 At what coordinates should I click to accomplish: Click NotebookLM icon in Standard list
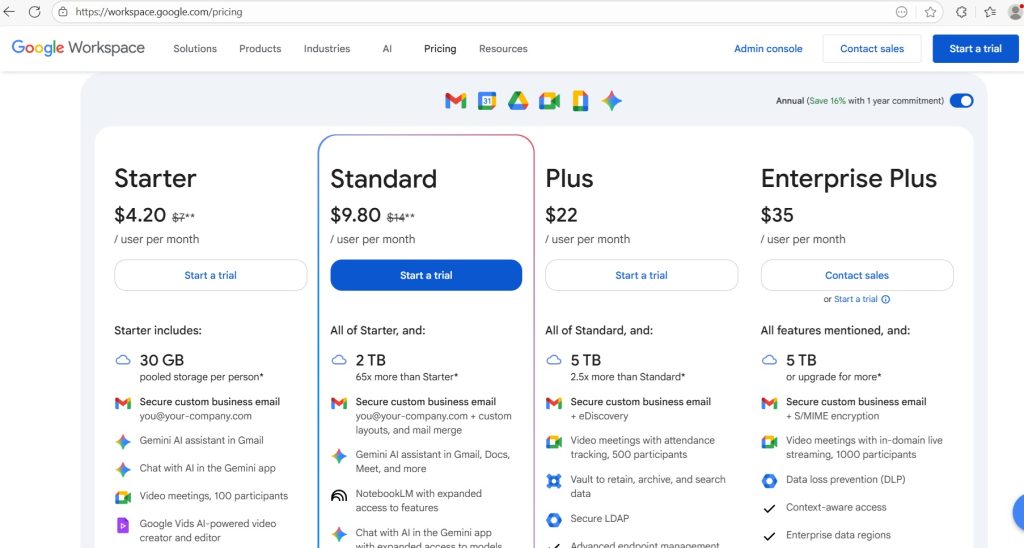(x=339, y=496)
